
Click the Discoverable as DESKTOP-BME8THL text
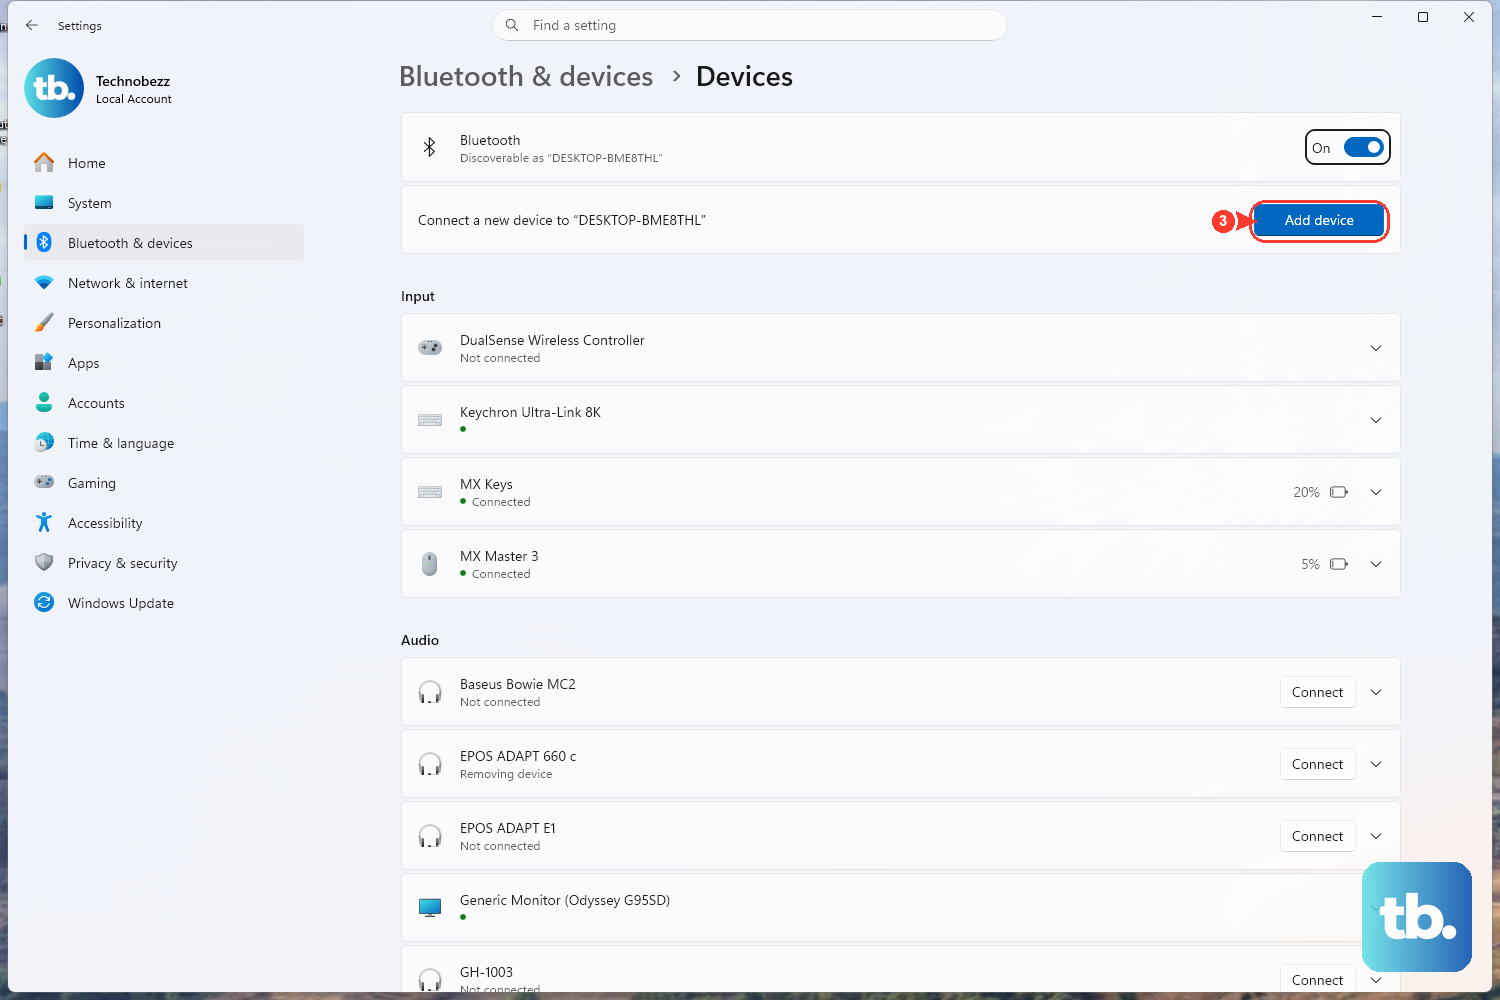561,158
